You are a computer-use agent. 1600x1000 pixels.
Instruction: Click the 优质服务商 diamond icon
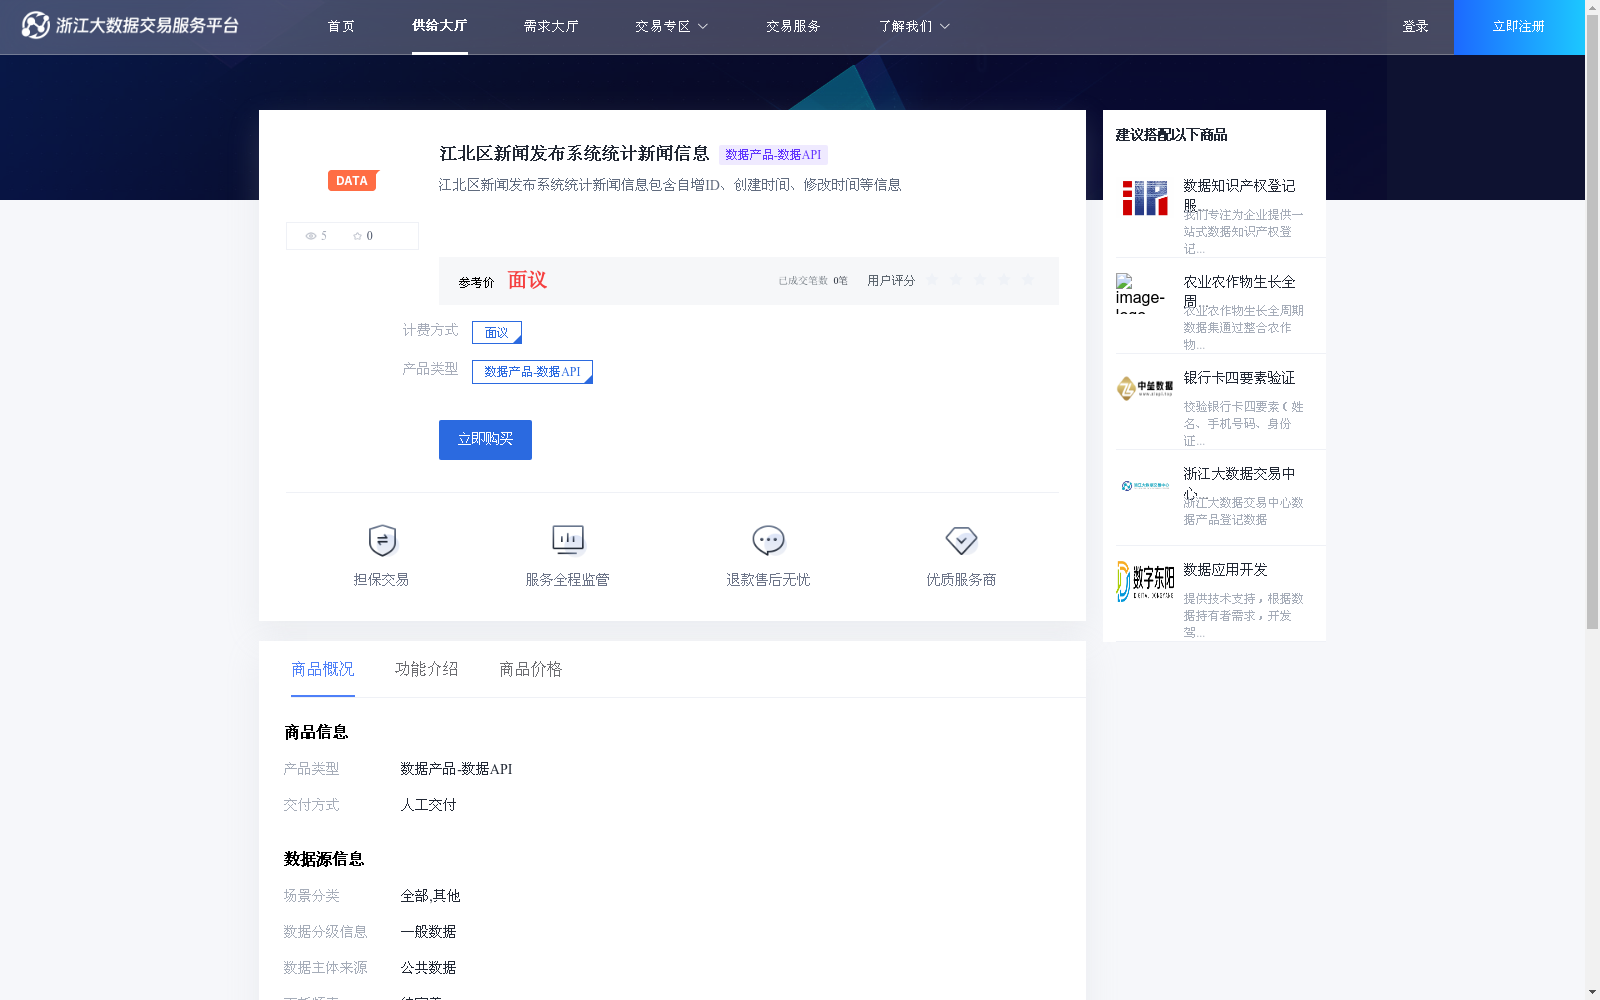[961, 540]
